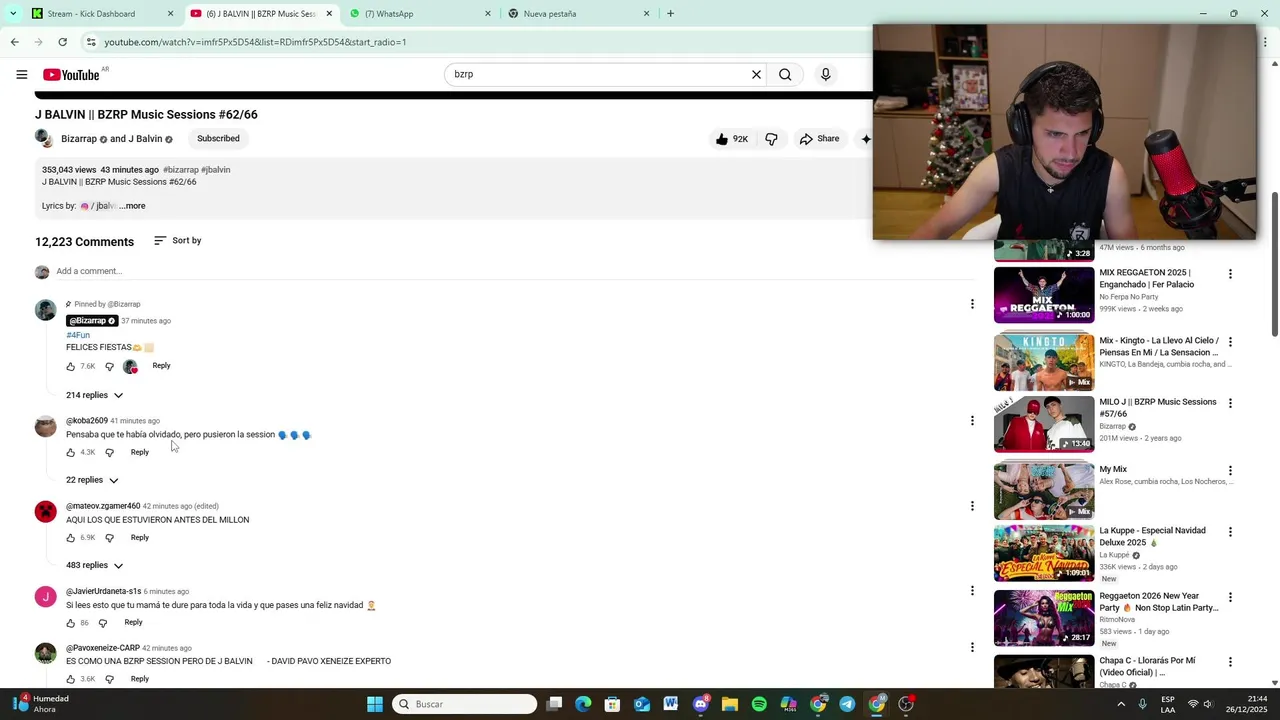Open the MIX REGGAETON 2025 video thumbnail
This screenshot has width=1280, height=720.
pos(1044,295)
